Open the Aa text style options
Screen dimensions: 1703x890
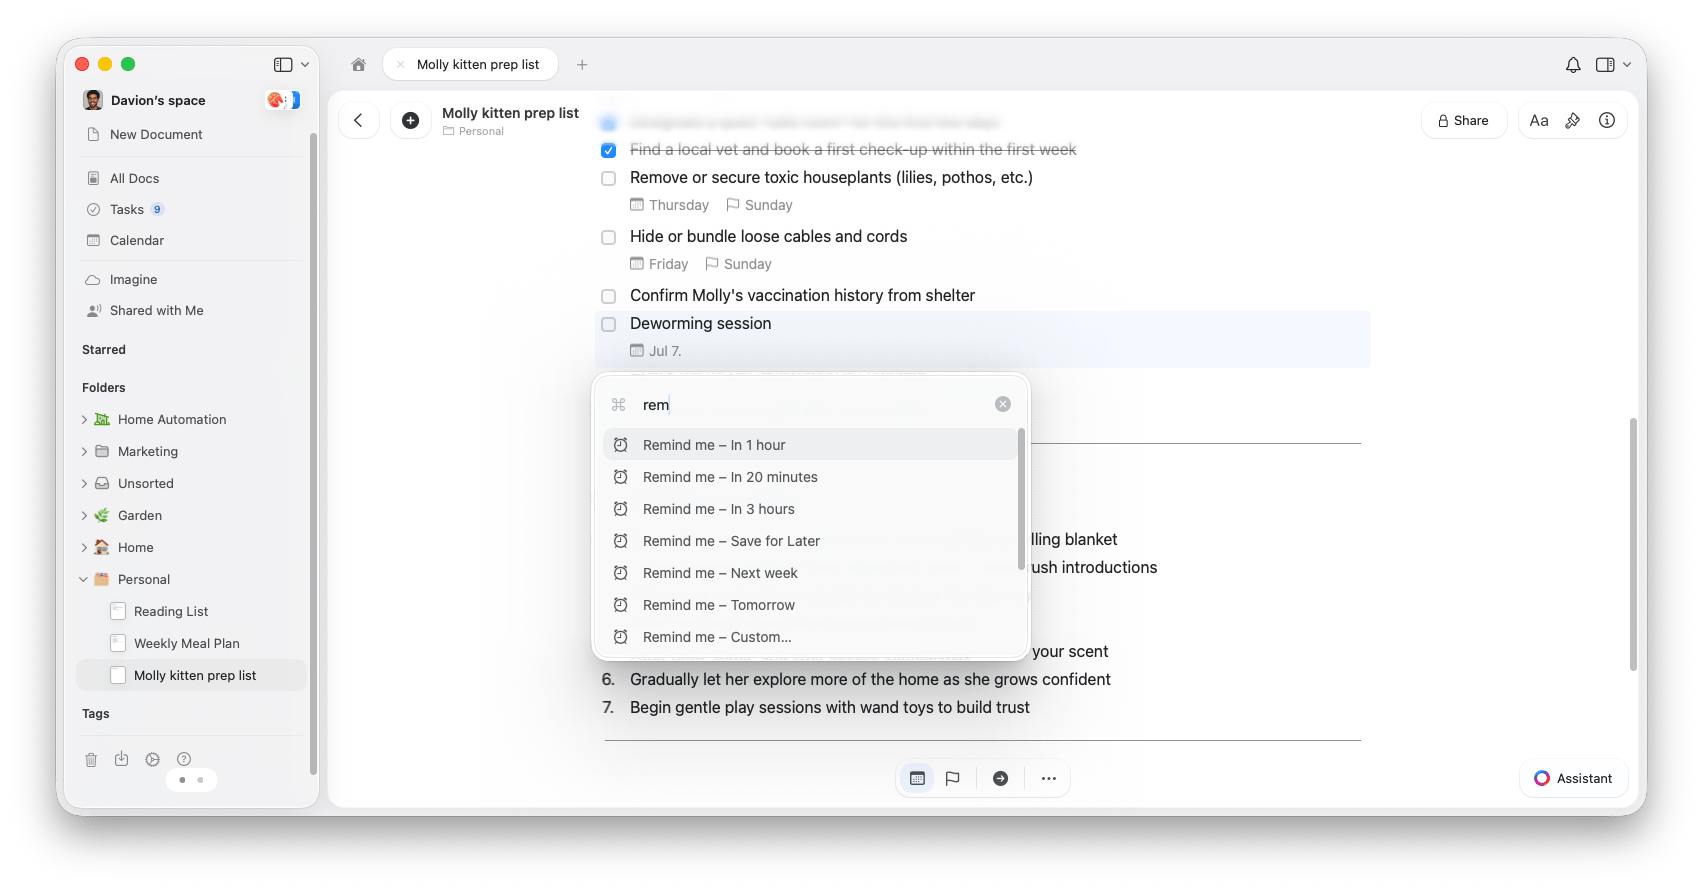[x=1539, y=120]
